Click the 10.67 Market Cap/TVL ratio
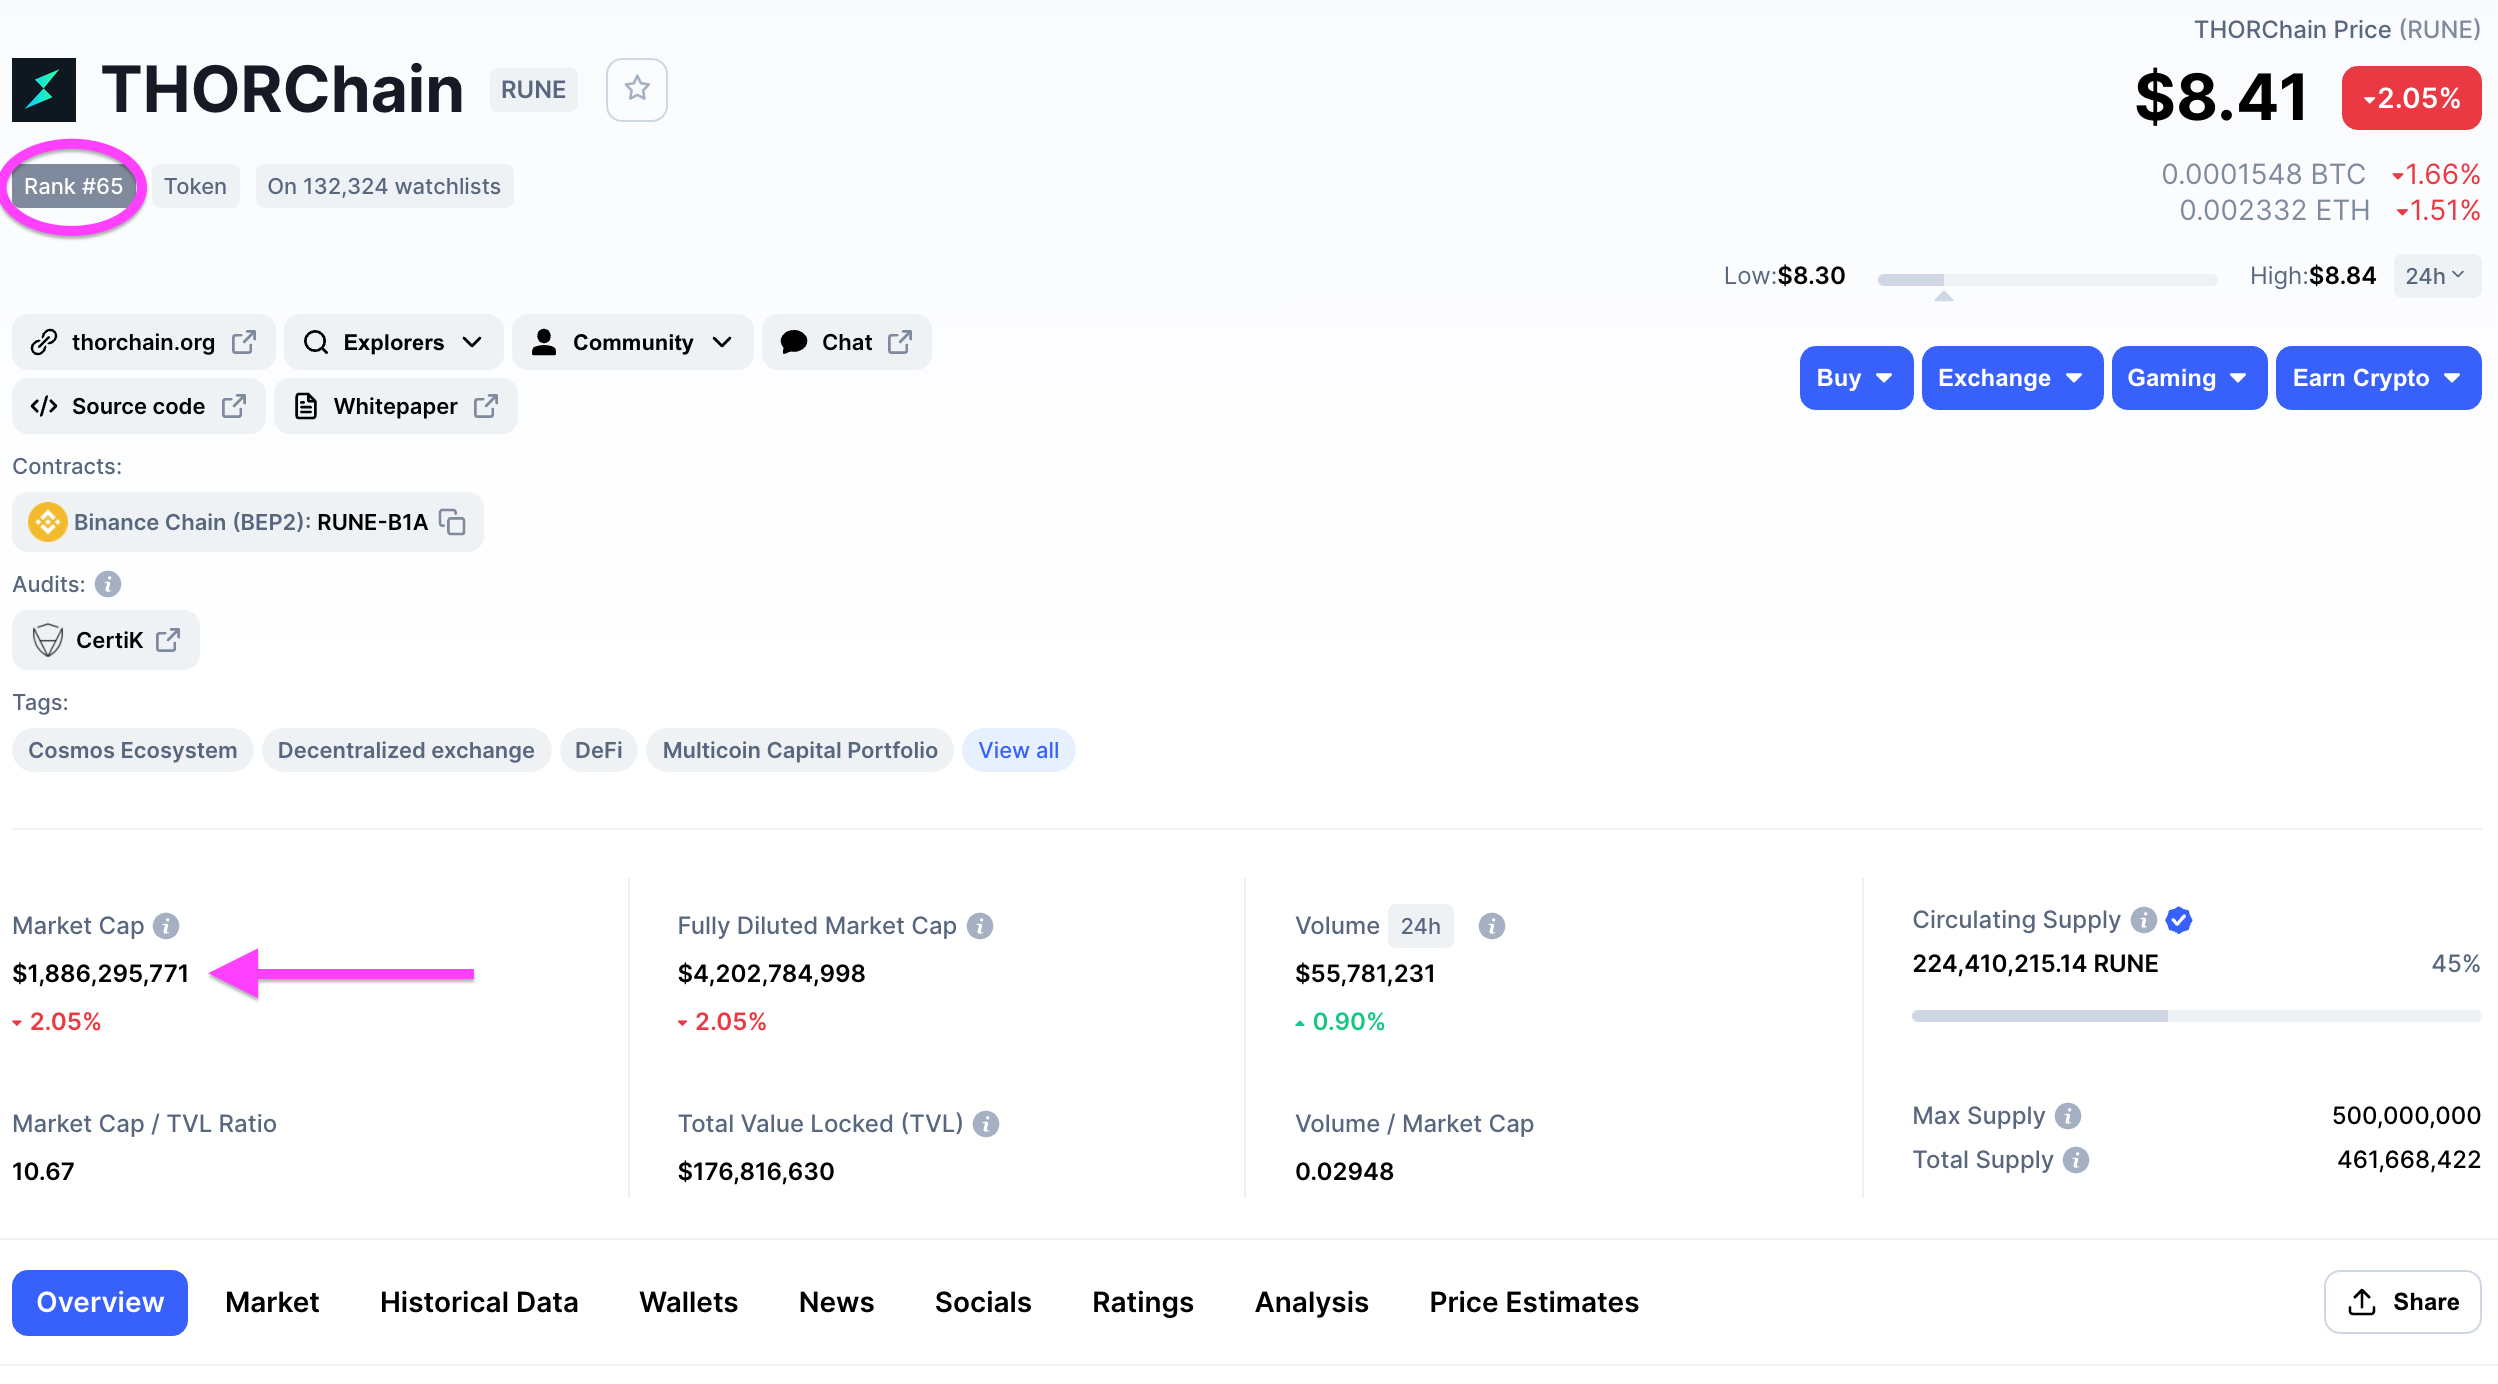2498x1384 pixels. point(43,1172)
